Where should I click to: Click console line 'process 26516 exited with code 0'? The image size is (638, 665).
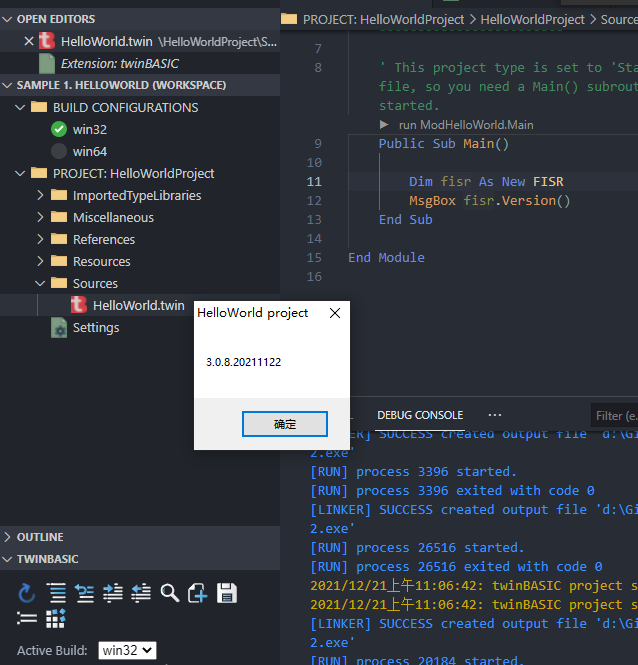pos(456,567)
